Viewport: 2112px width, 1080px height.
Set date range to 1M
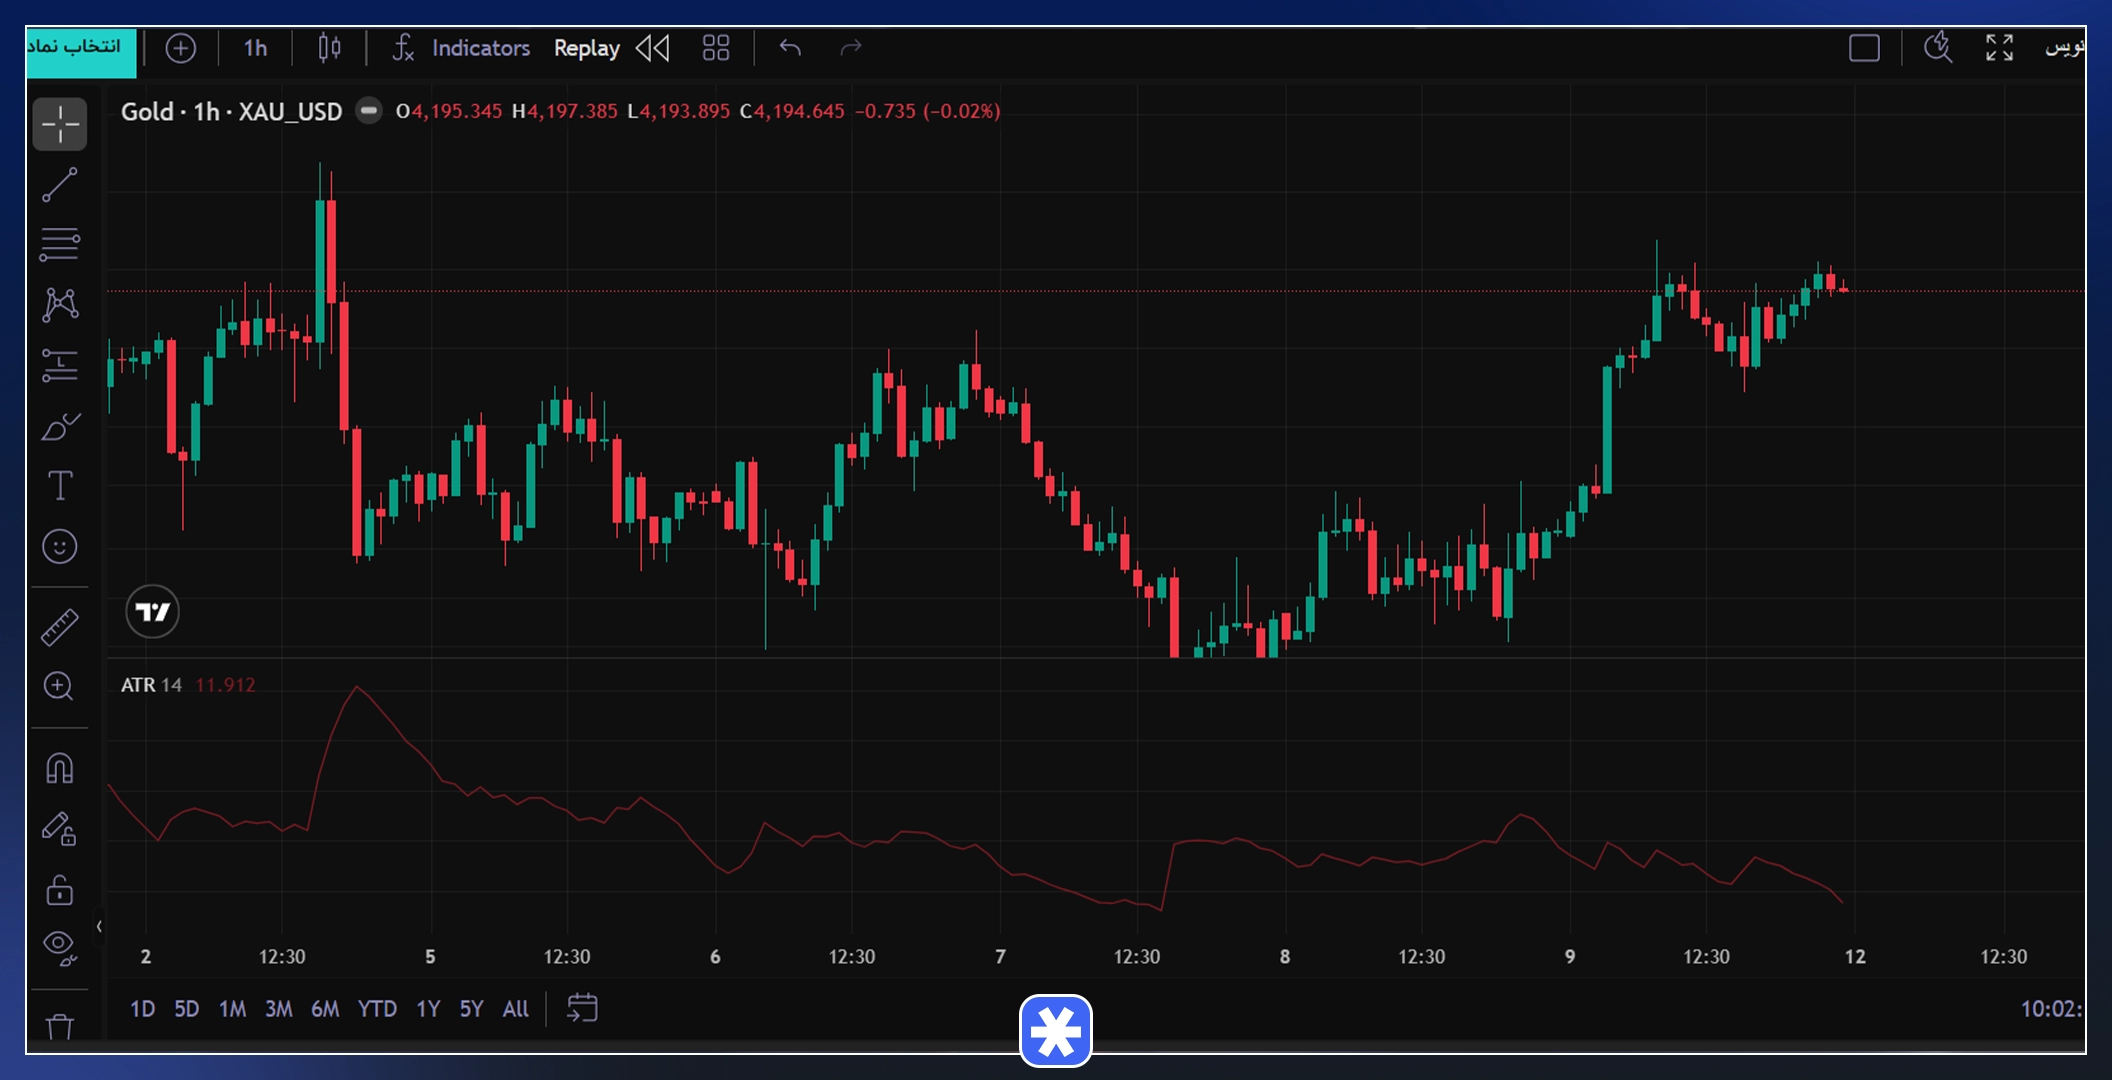tap(233, 1009)
